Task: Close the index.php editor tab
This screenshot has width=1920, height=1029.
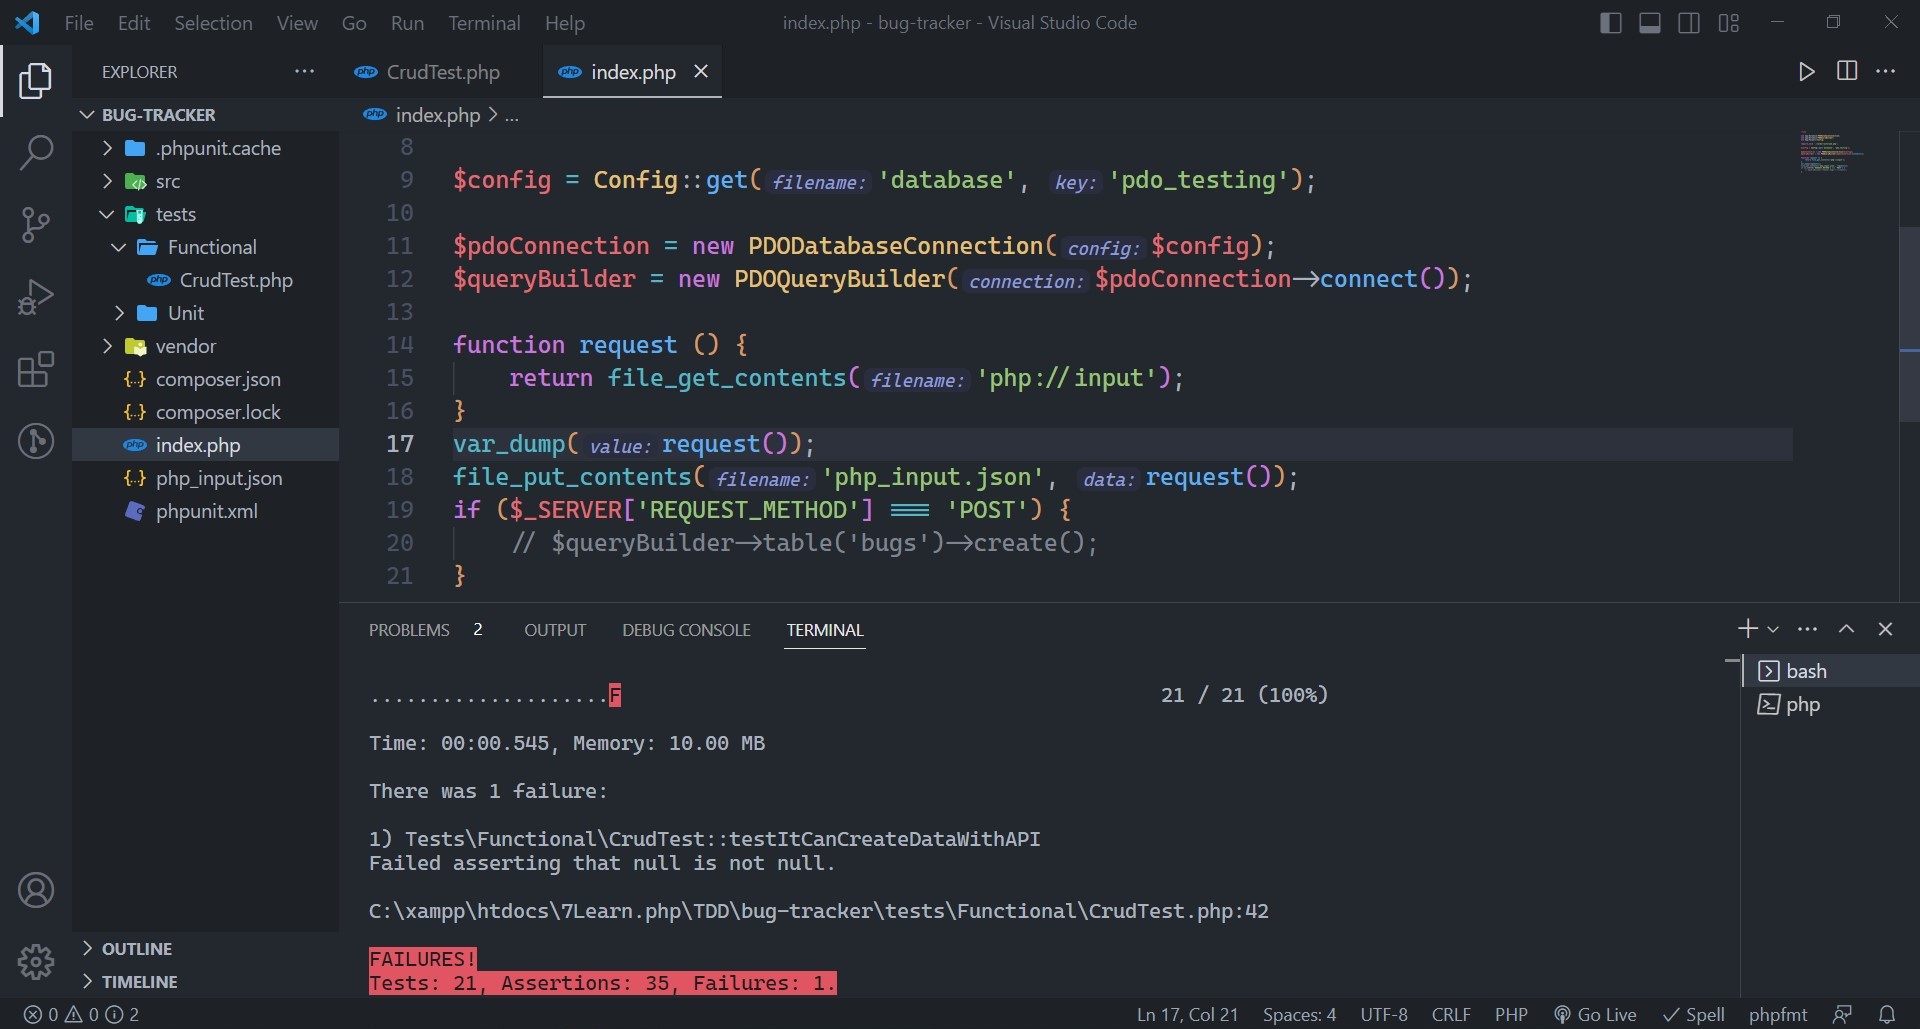Action: pos(701,71)
